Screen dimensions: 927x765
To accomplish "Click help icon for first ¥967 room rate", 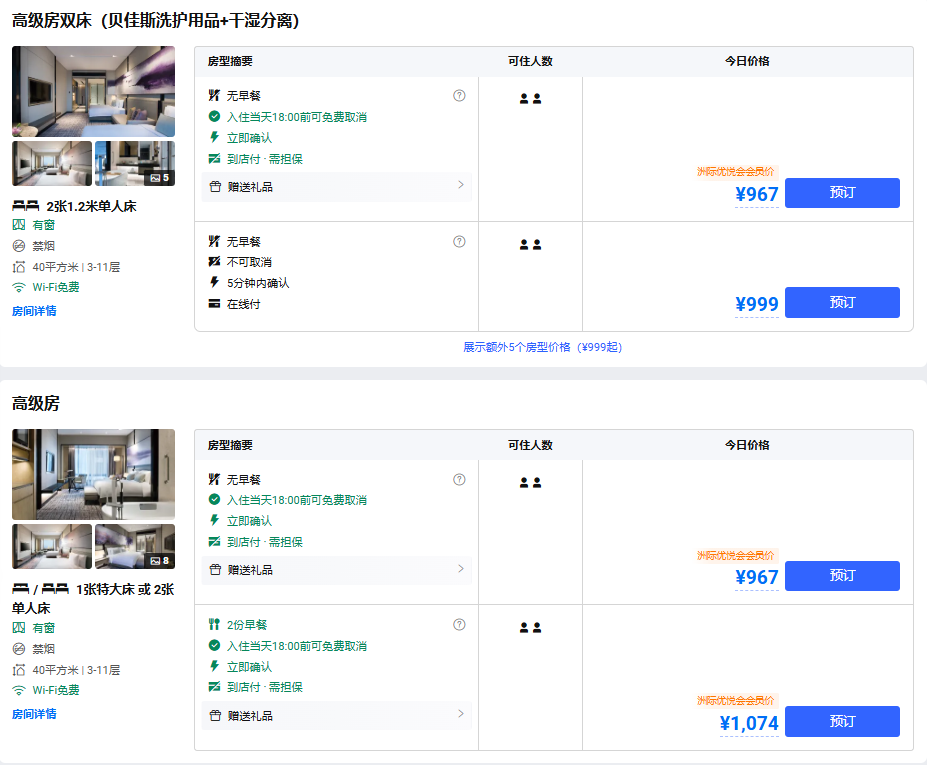I will tap(459, 96).
